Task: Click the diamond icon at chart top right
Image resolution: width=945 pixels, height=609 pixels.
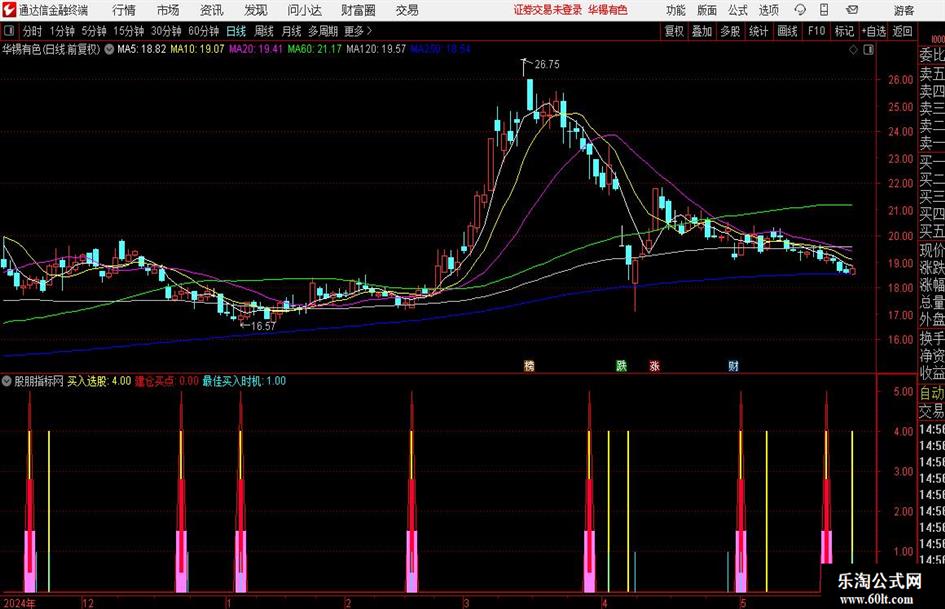Action: (853, 50)
